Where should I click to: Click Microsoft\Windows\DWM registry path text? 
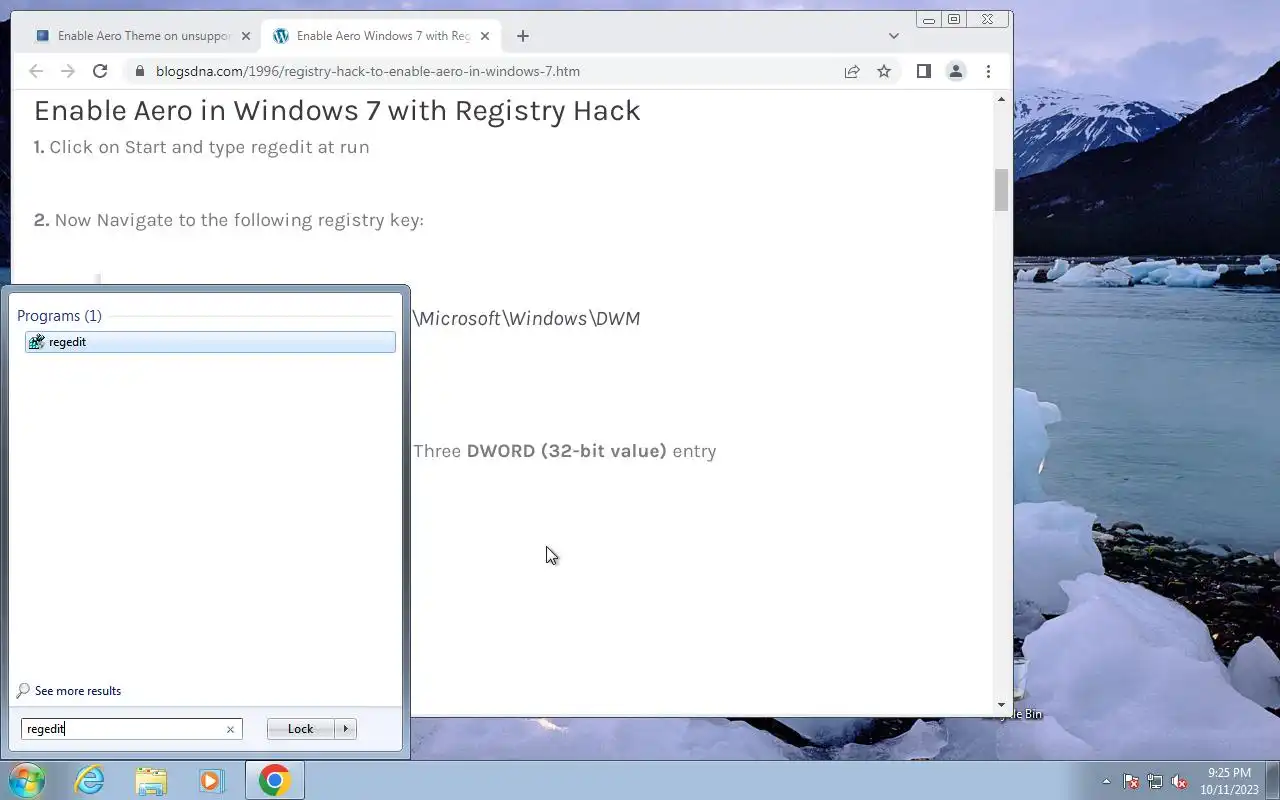(x=527, y=318)
